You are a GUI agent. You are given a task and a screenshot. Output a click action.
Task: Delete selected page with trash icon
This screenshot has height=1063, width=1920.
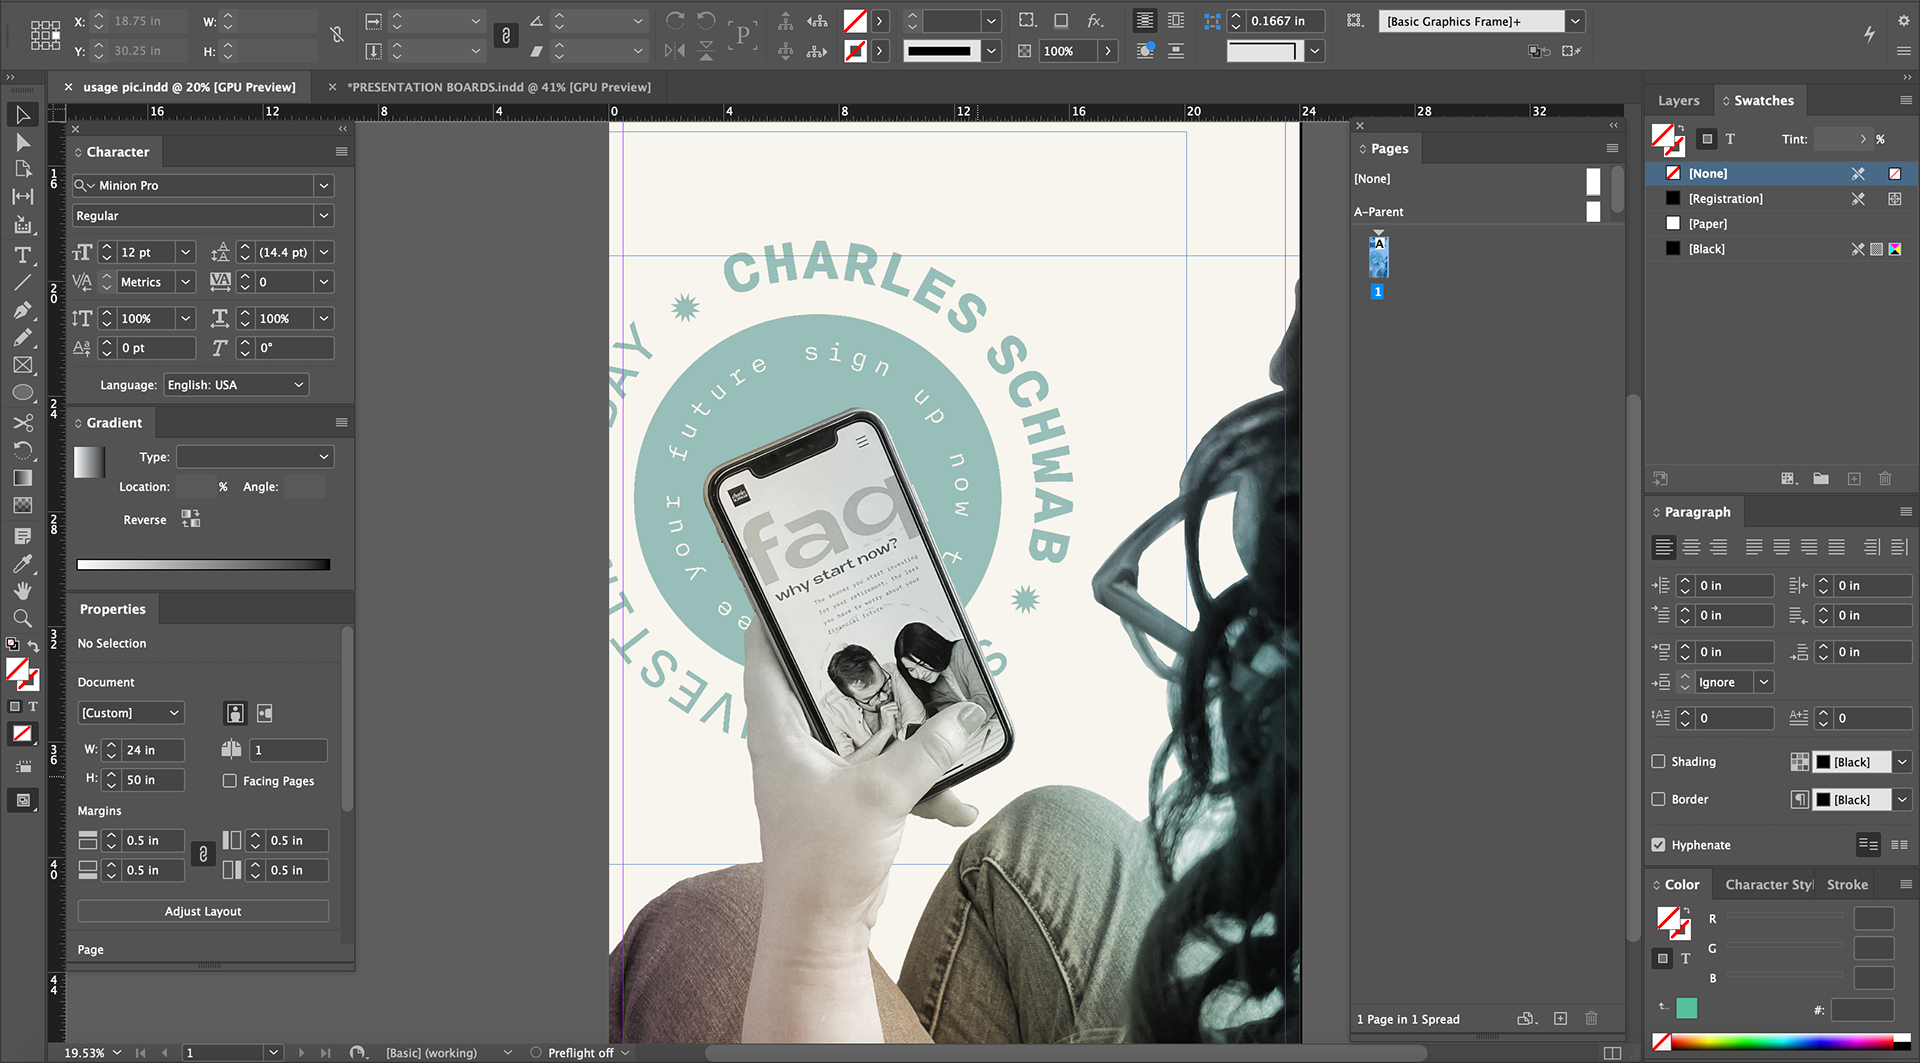coord(1591,1019)
